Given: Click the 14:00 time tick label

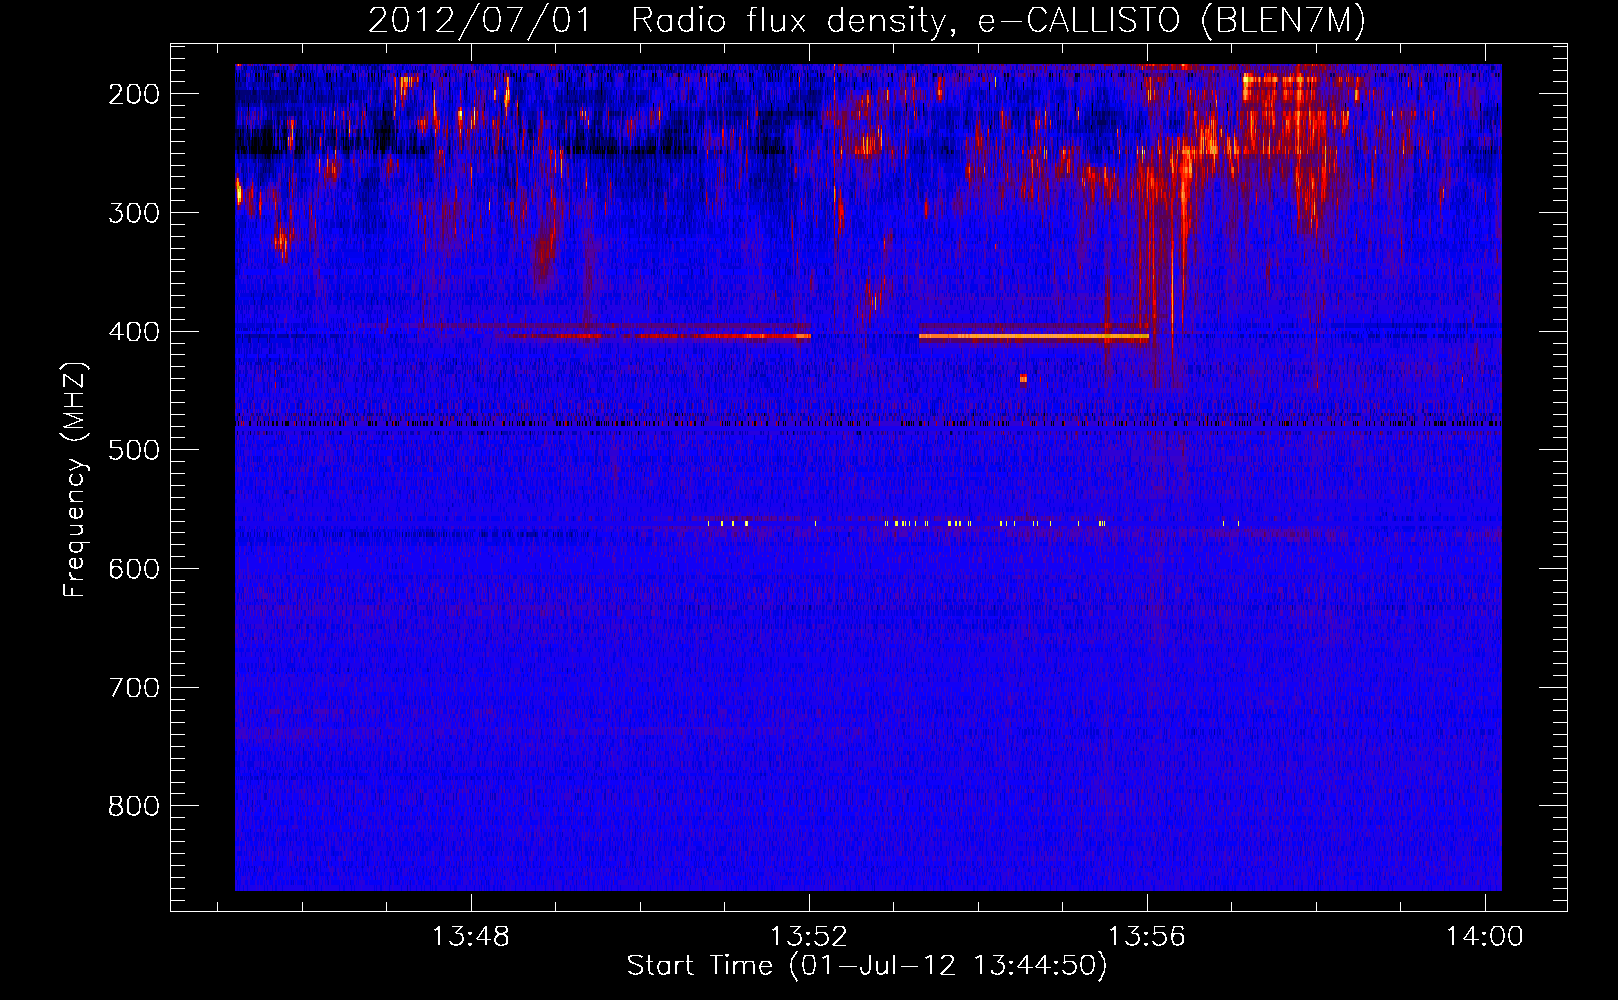Looking at the screenshot, I should click(1485, 937).
